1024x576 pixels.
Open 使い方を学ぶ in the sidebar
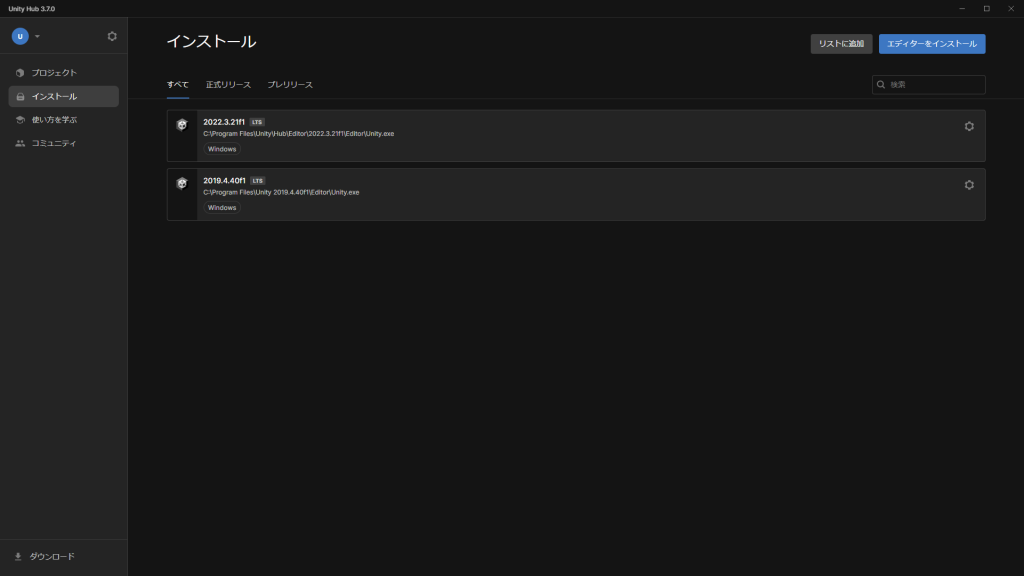click(x=63, y=120)
